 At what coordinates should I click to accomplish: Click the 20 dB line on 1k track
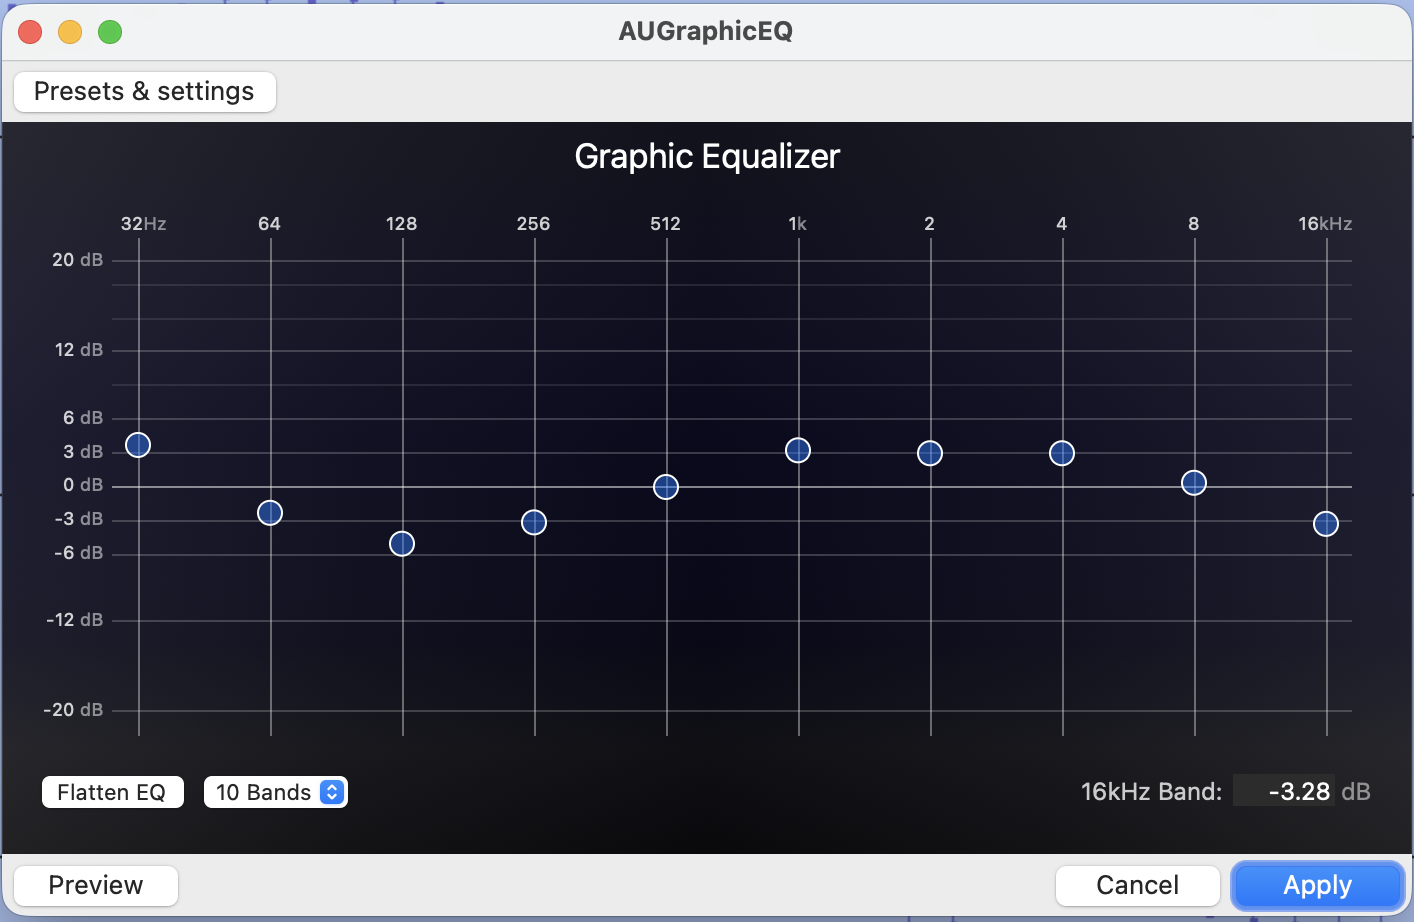pyautogui.click(x=798, y=261)
